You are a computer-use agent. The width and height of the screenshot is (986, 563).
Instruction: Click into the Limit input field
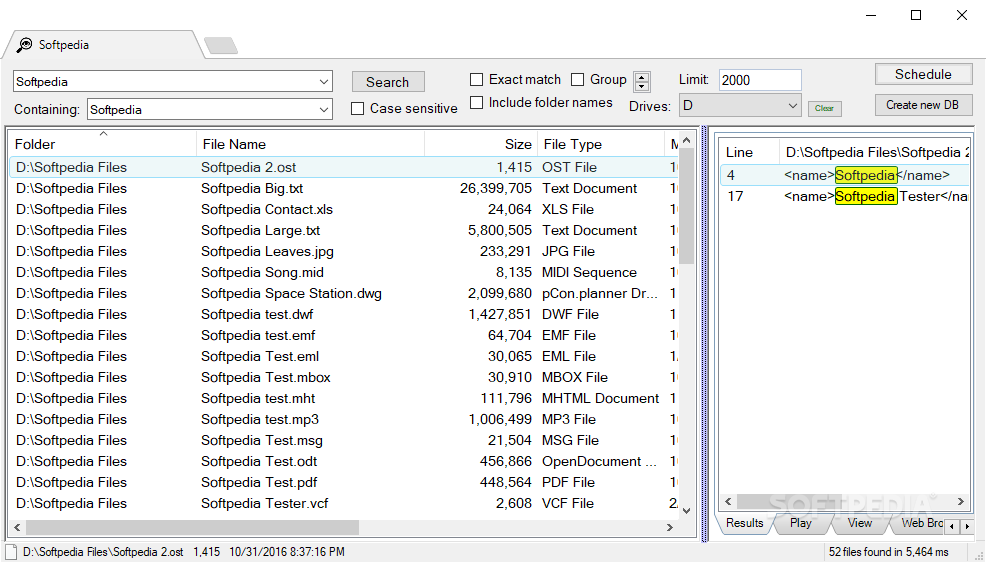[x=760, y=80]
